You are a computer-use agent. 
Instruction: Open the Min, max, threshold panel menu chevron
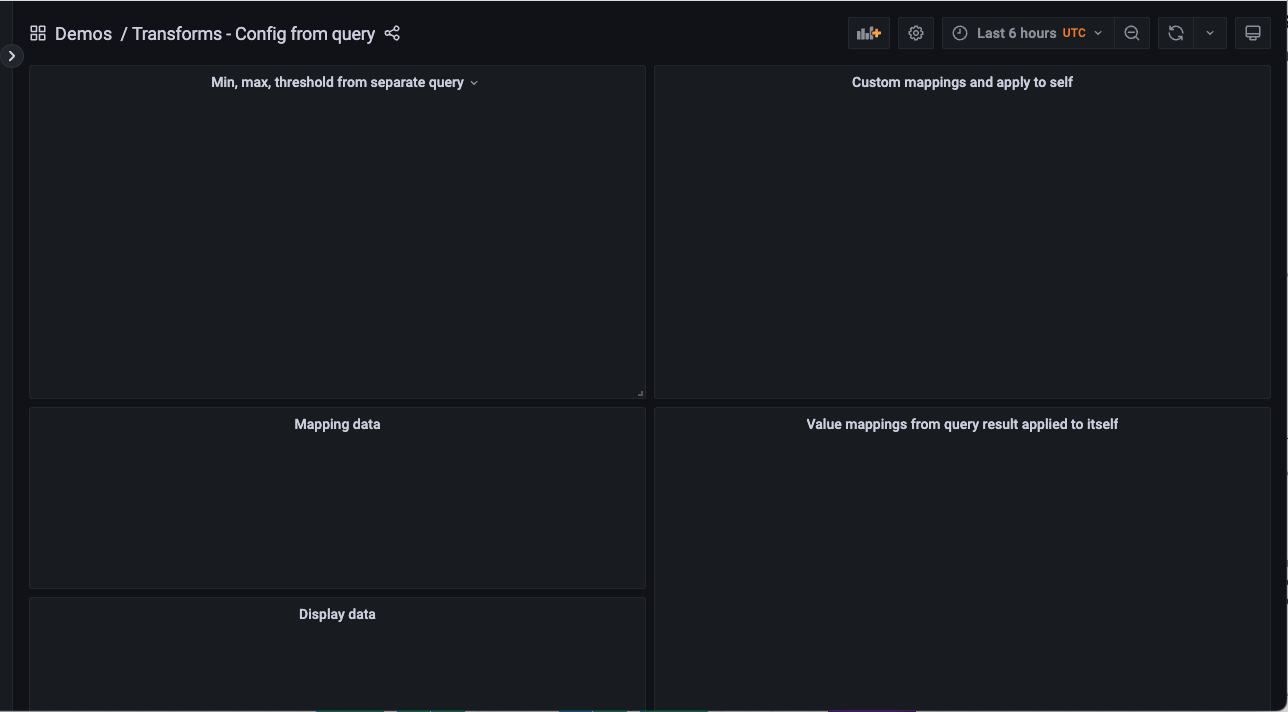pyautogui.click(x=474, y=83)
